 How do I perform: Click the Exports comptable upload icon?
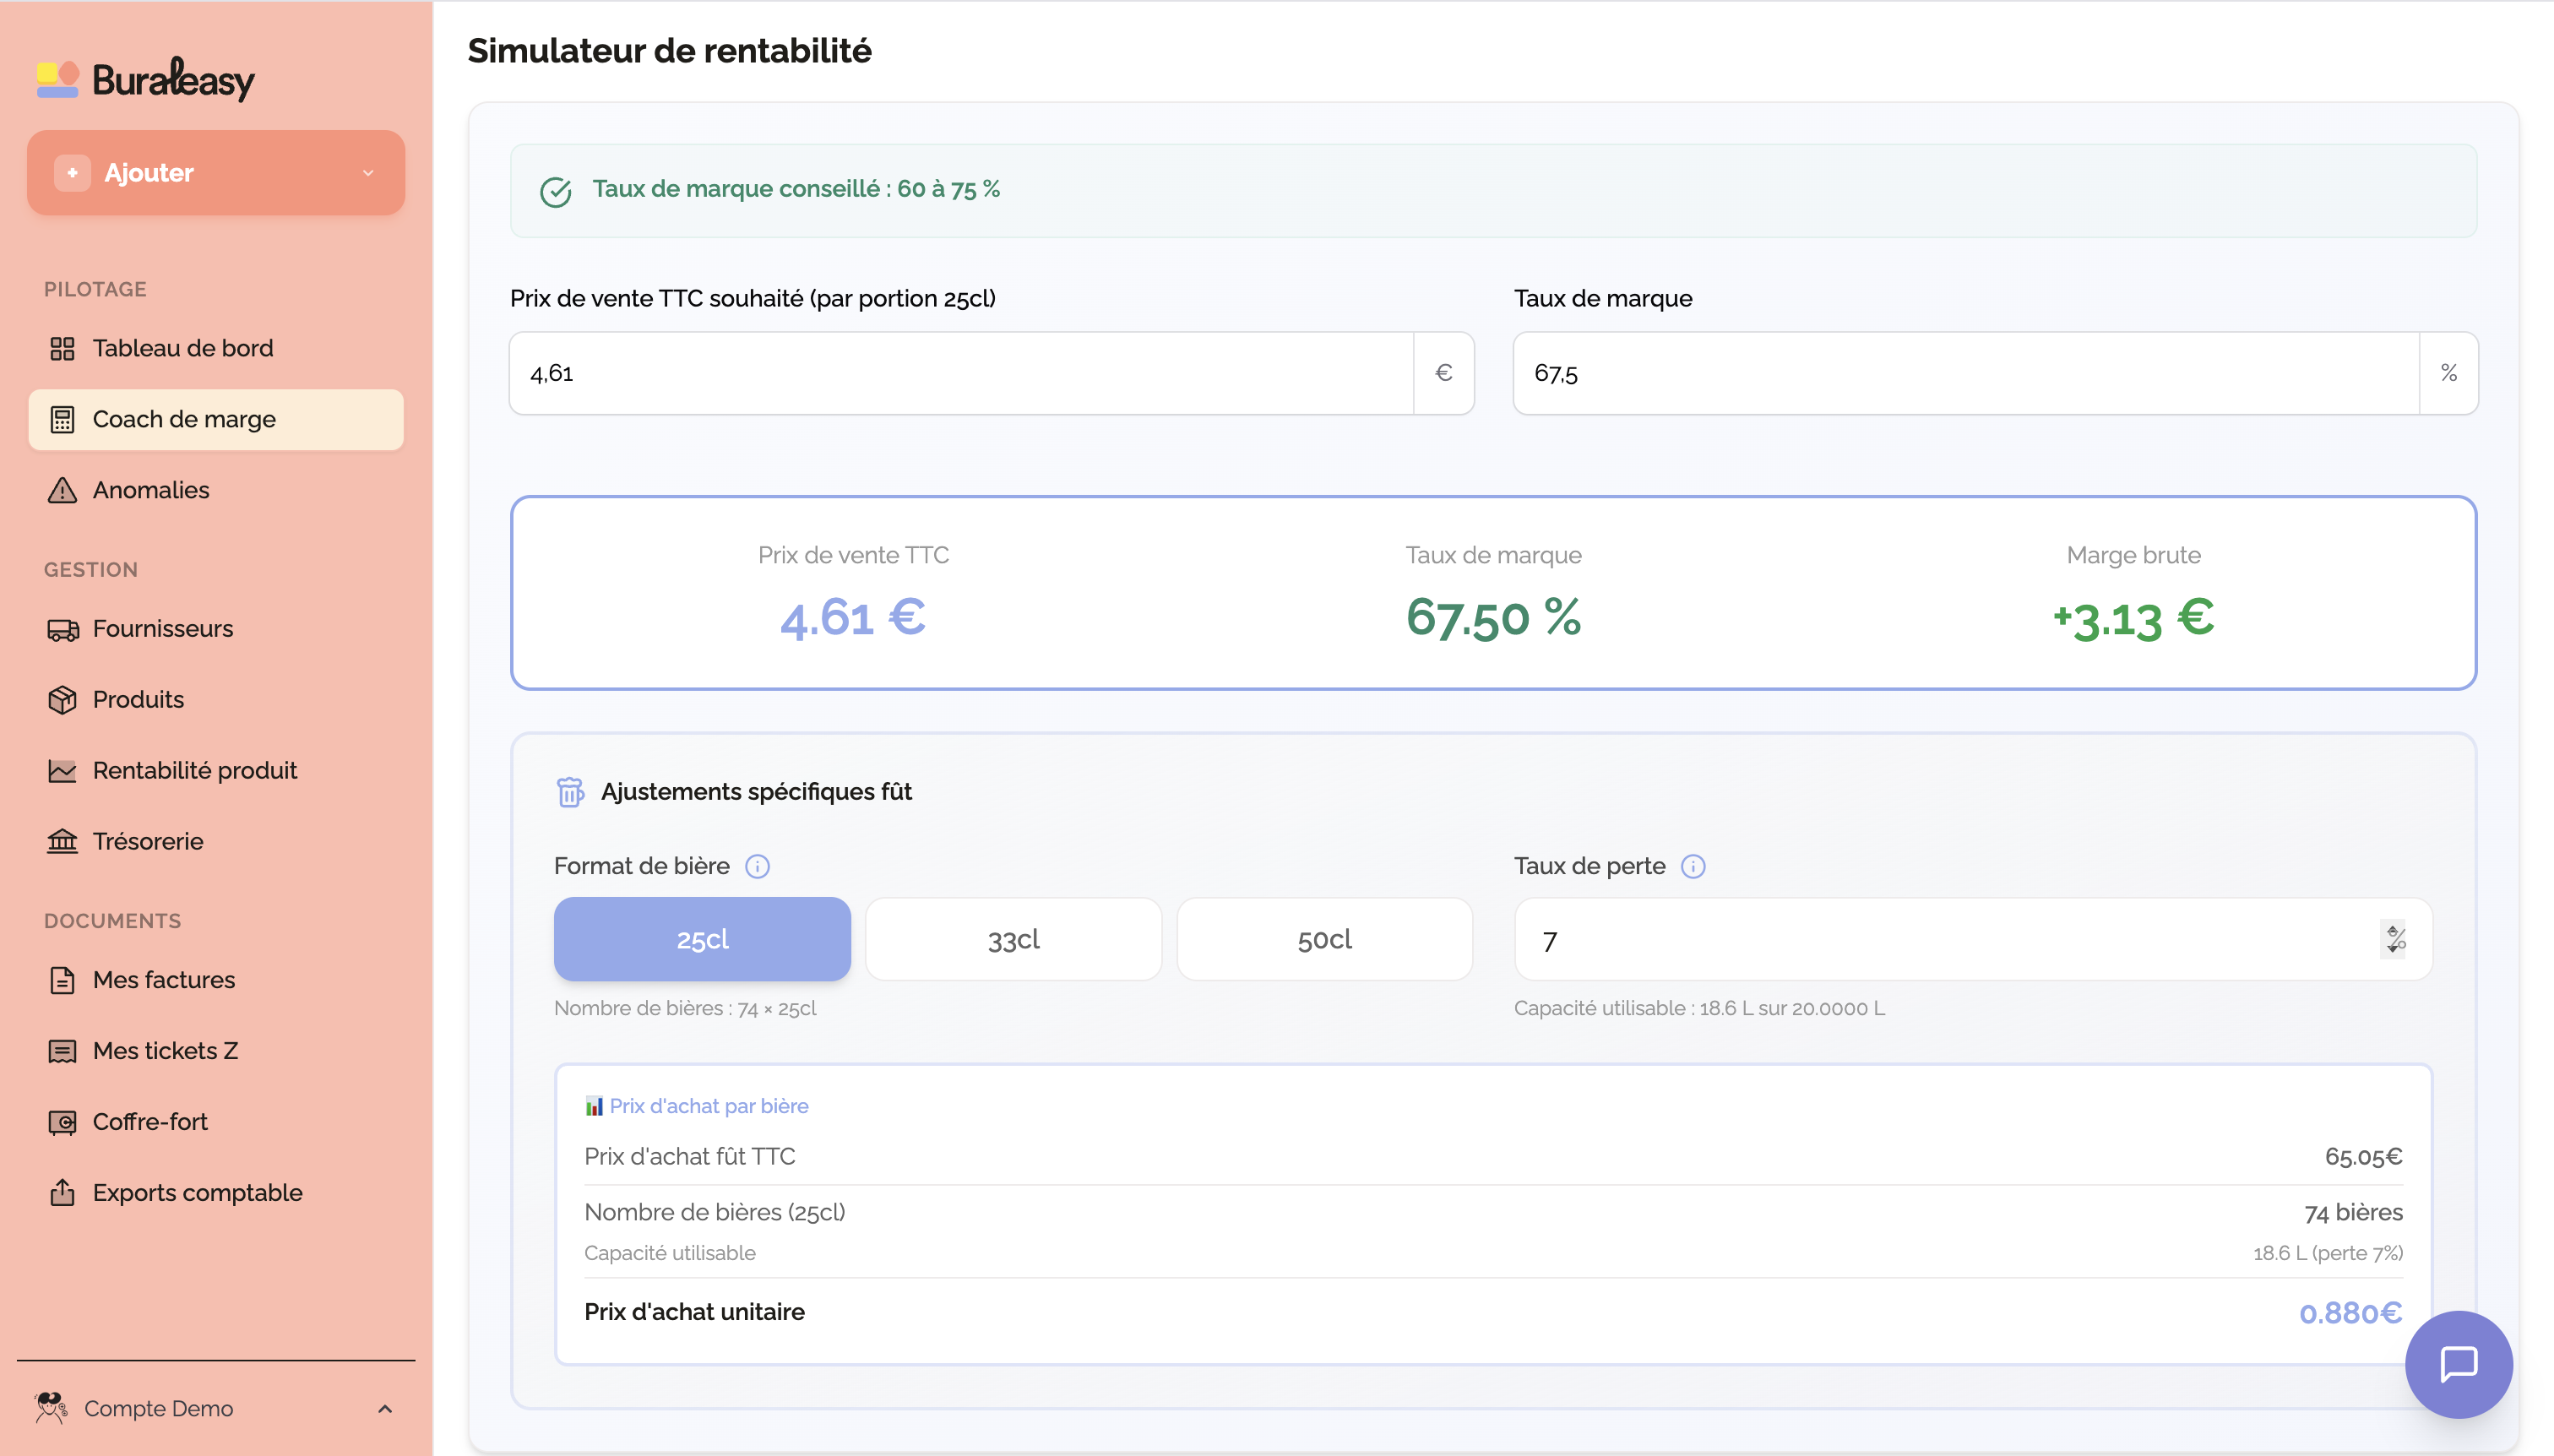(x=62, y=1192)
